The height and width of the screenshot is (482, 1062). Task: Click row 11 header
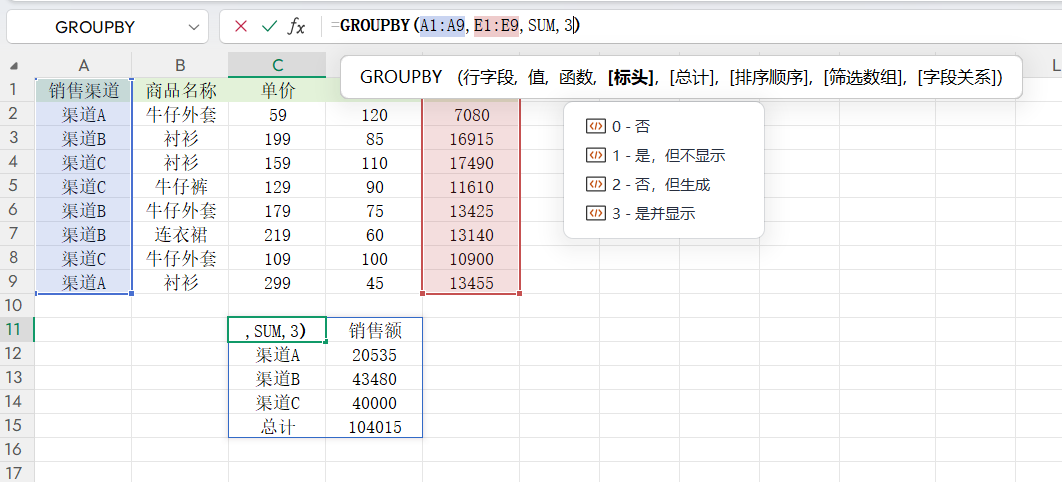tap(16, 330)
